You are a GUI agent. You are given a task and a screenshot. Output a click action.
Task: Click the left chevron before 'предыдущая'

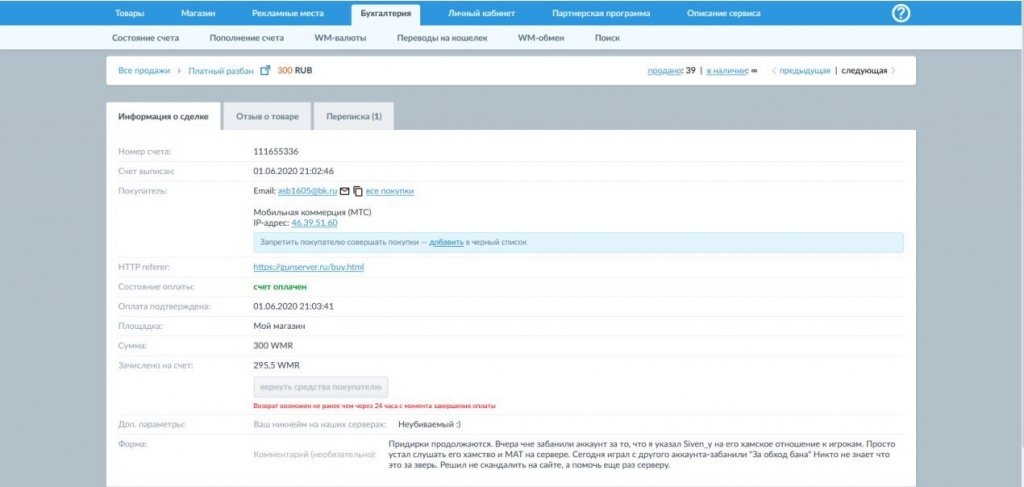click(x=772, y=71)
